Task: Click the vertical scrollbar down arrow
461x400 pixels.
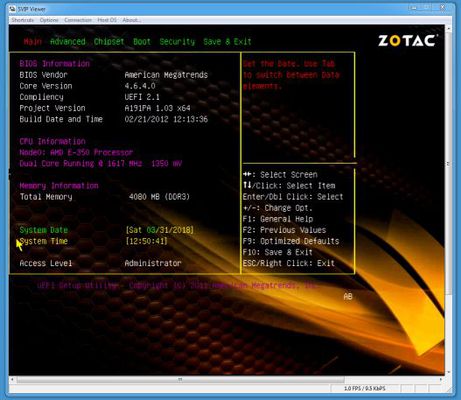Action: (x=448, y=372)
